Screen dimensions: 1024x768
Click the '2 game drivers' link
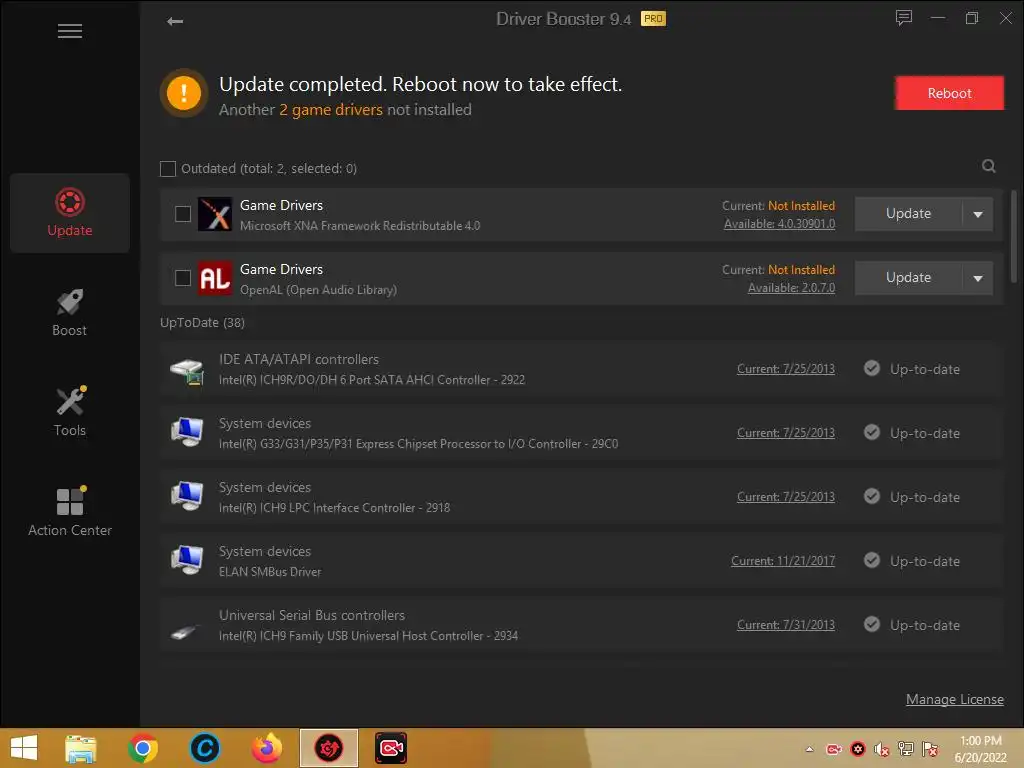(x=331, y=110)
